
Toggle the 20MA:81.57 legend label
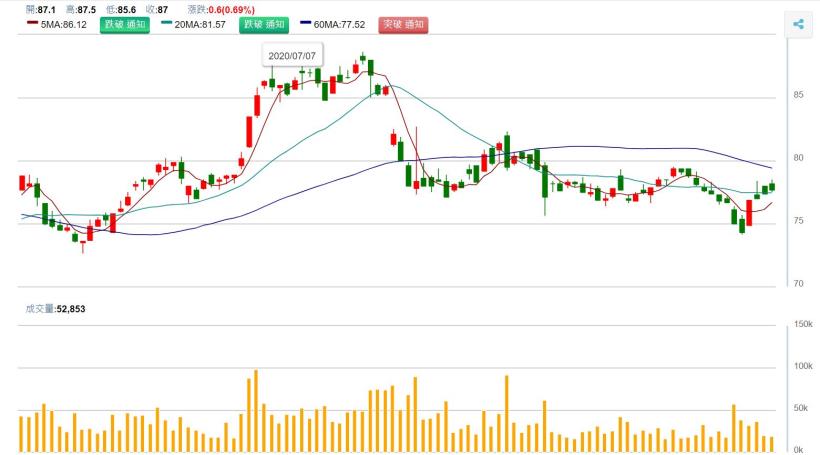[200, 23]
